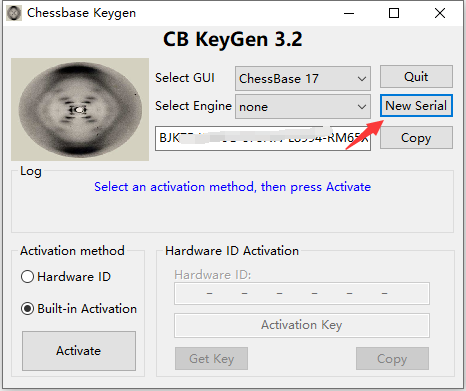Click the diffraction pattern image

pyautogui.click(x=80, y=109)
